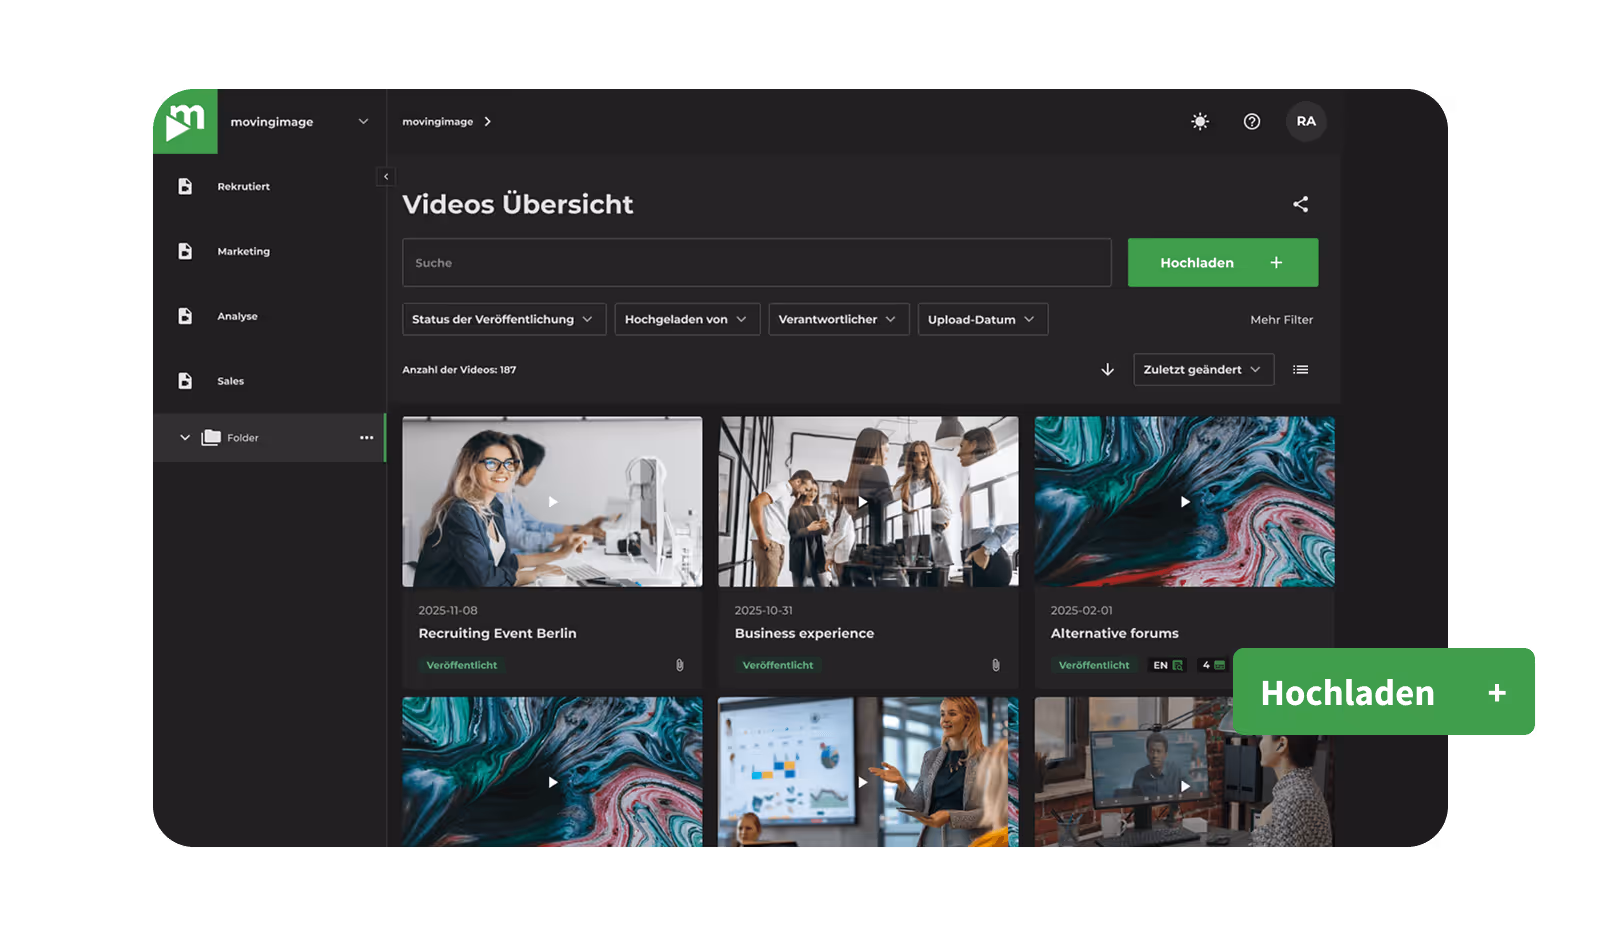Image resolution: width=1598 pixels, height=935 pixels.
Task: Open the Business experience video thumbnail
Action: pyautogui.click(x=868, y=501)
